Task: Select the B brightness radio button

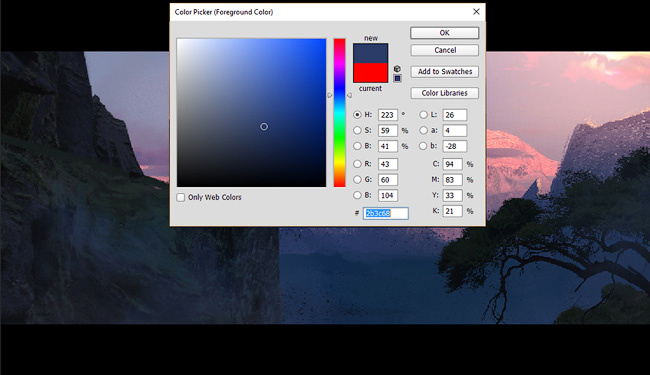Action: [x=357, y=146]
